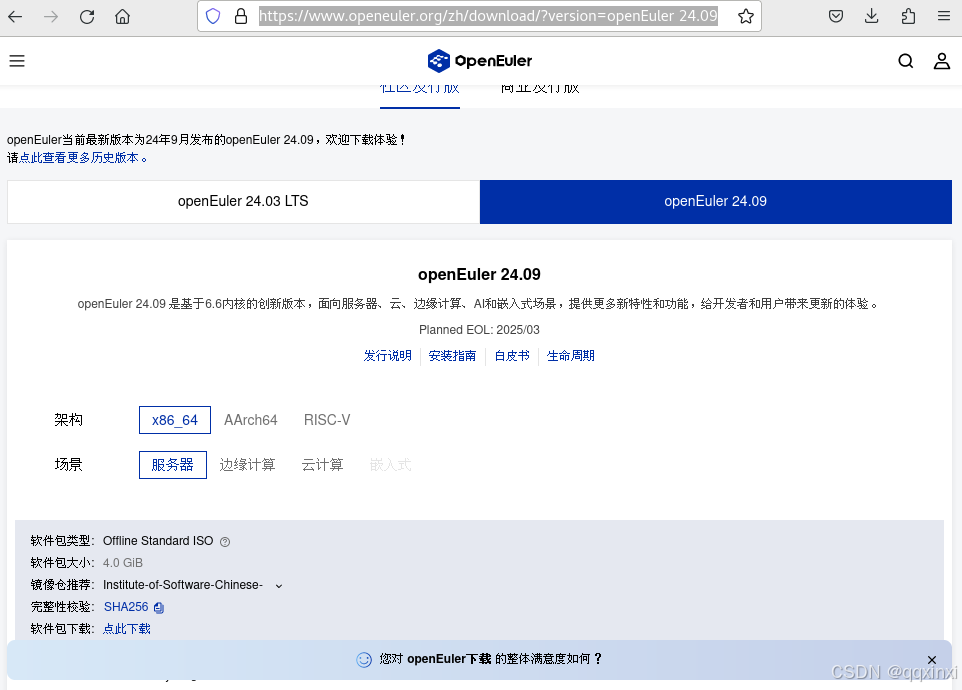The width and height of the screenshot is (962, 690).
Task: Click the satisfaction survey question text
Action: 491,659
